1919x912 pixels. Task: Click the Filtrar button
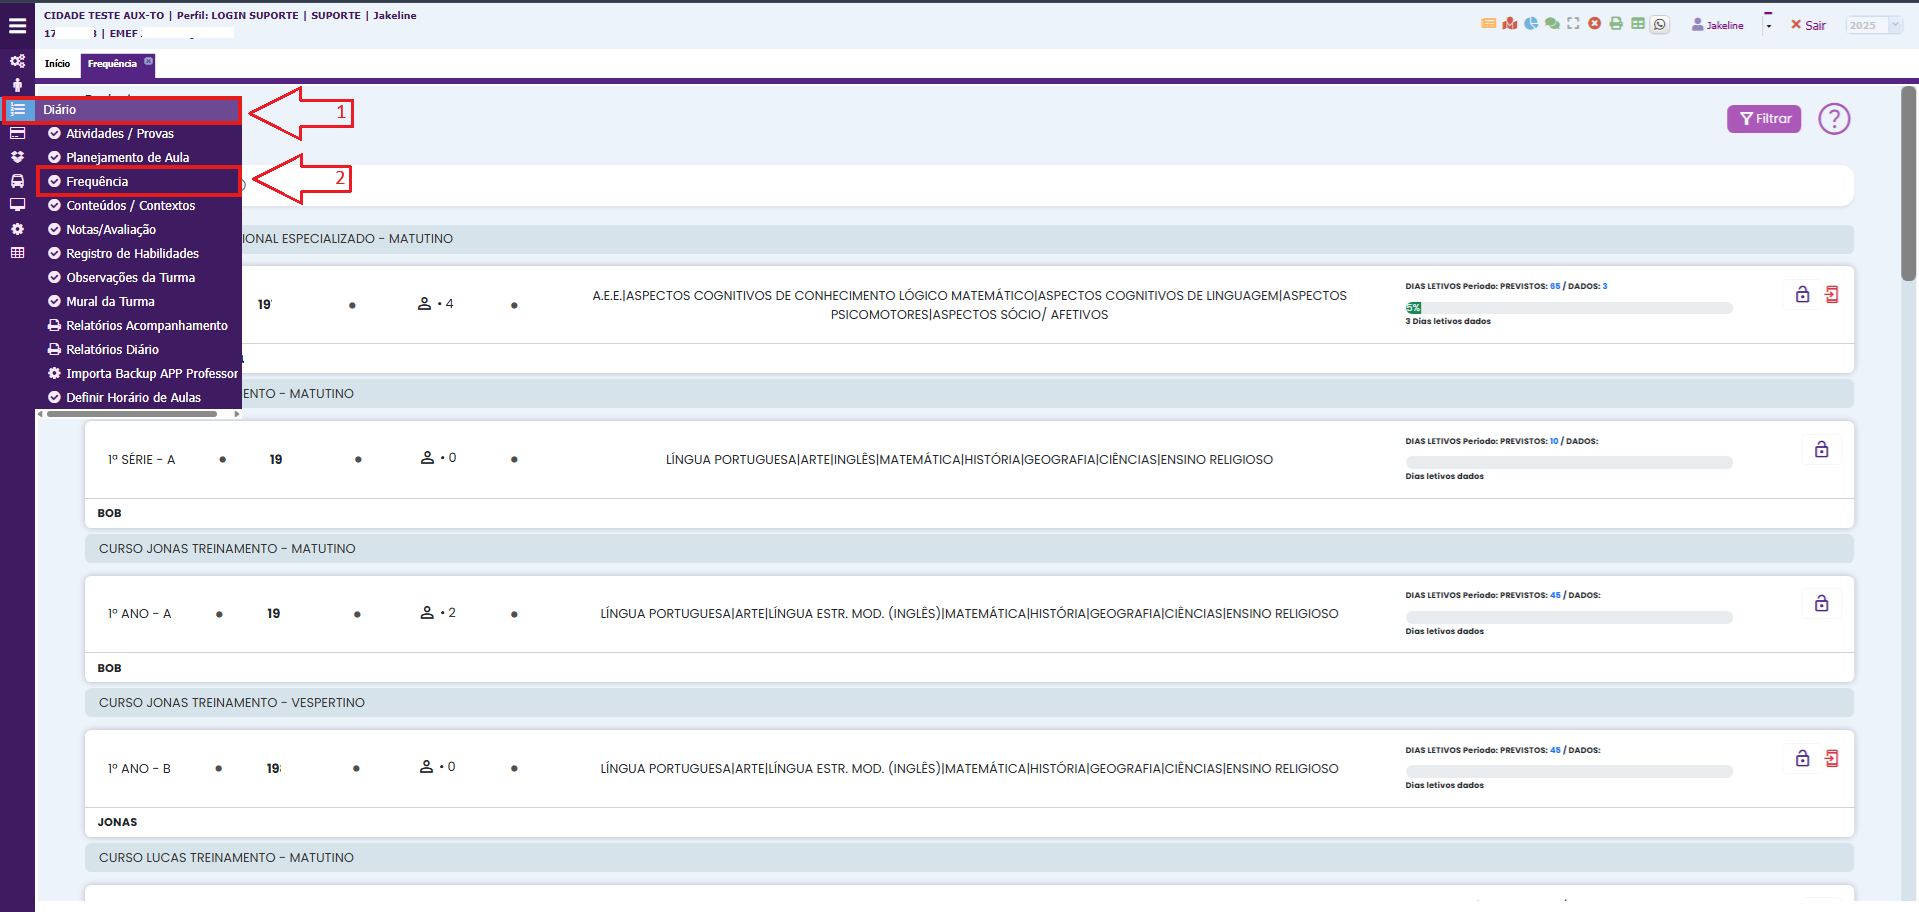(x=1763, y=119)
